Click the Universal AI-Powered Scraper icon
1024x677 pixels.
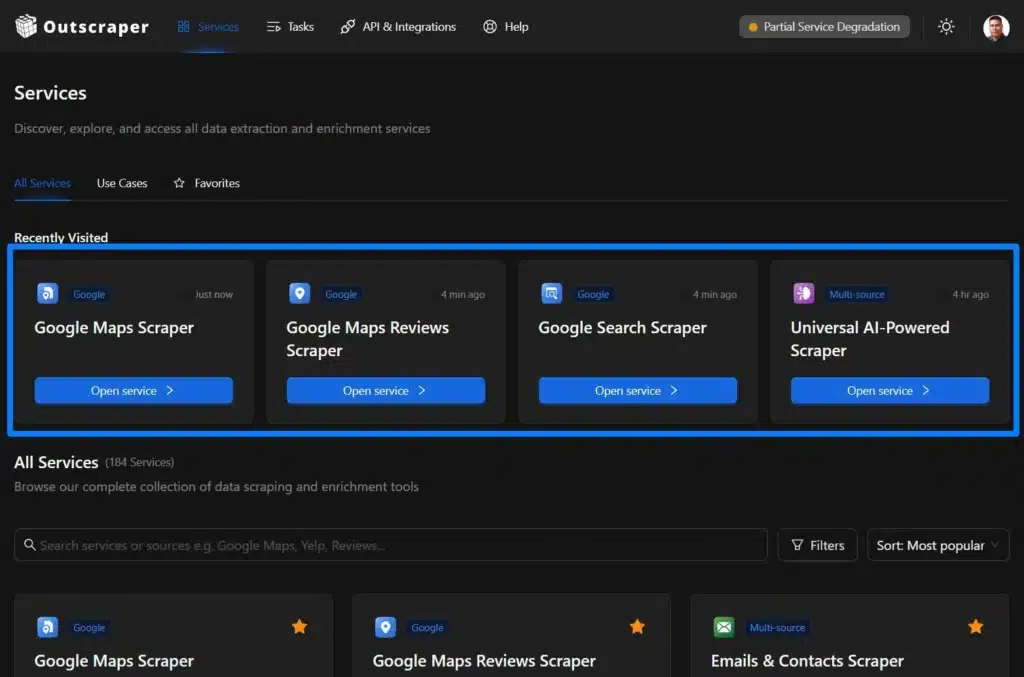(x=803, y=293)
